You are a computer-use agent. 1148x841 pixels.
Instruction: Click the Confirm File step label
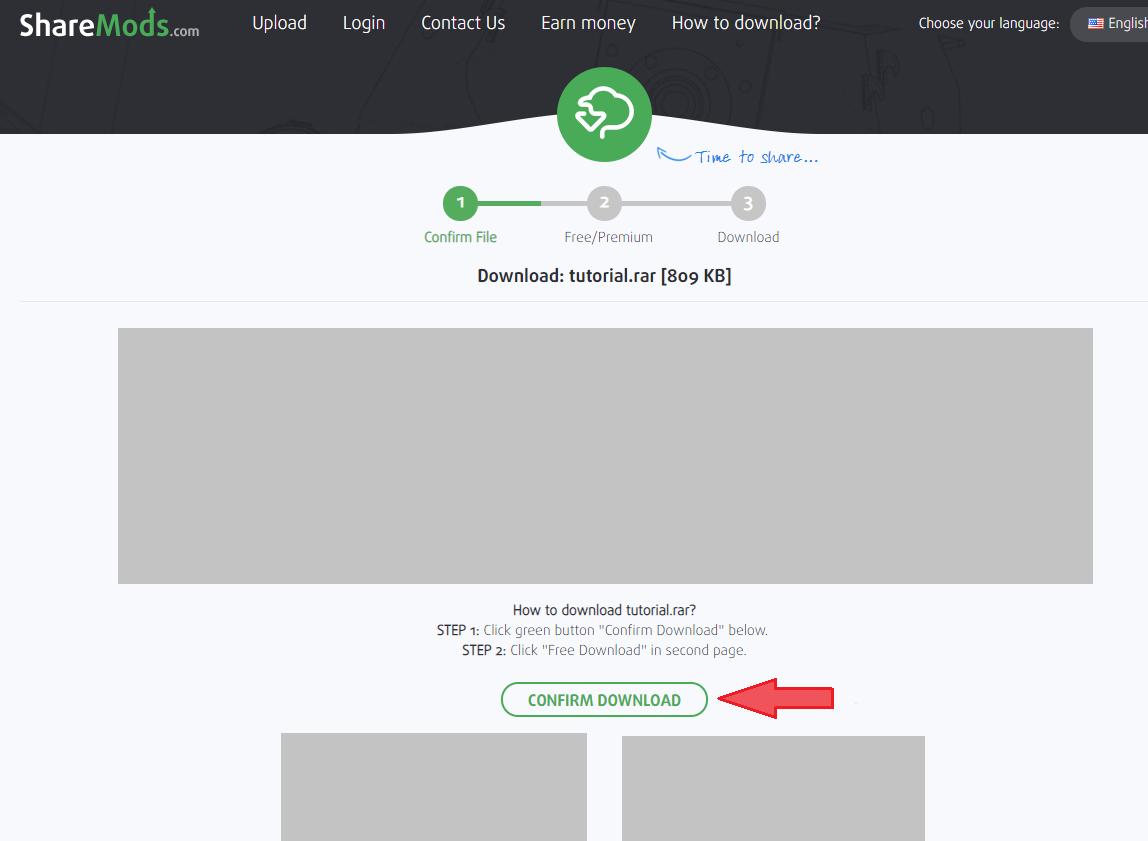point(460,237)
